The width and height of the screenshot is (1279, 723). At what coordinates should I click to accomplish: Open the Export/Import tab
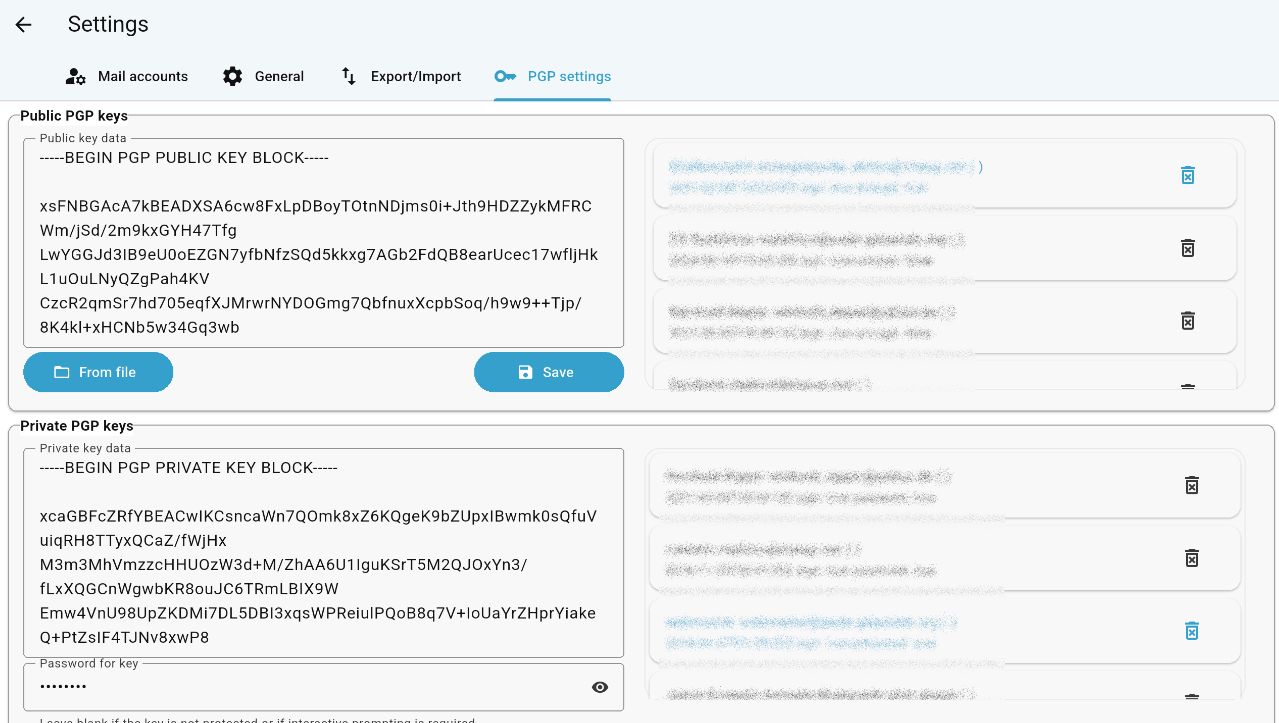point(401,76)
